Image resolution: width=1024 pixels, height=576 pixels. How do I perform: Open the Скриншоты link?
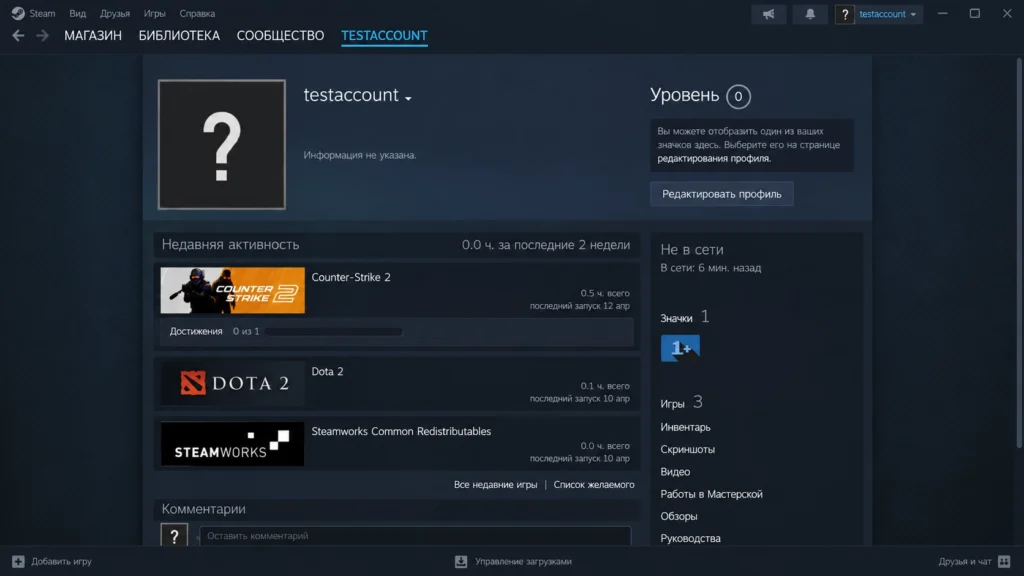point(687,449)
